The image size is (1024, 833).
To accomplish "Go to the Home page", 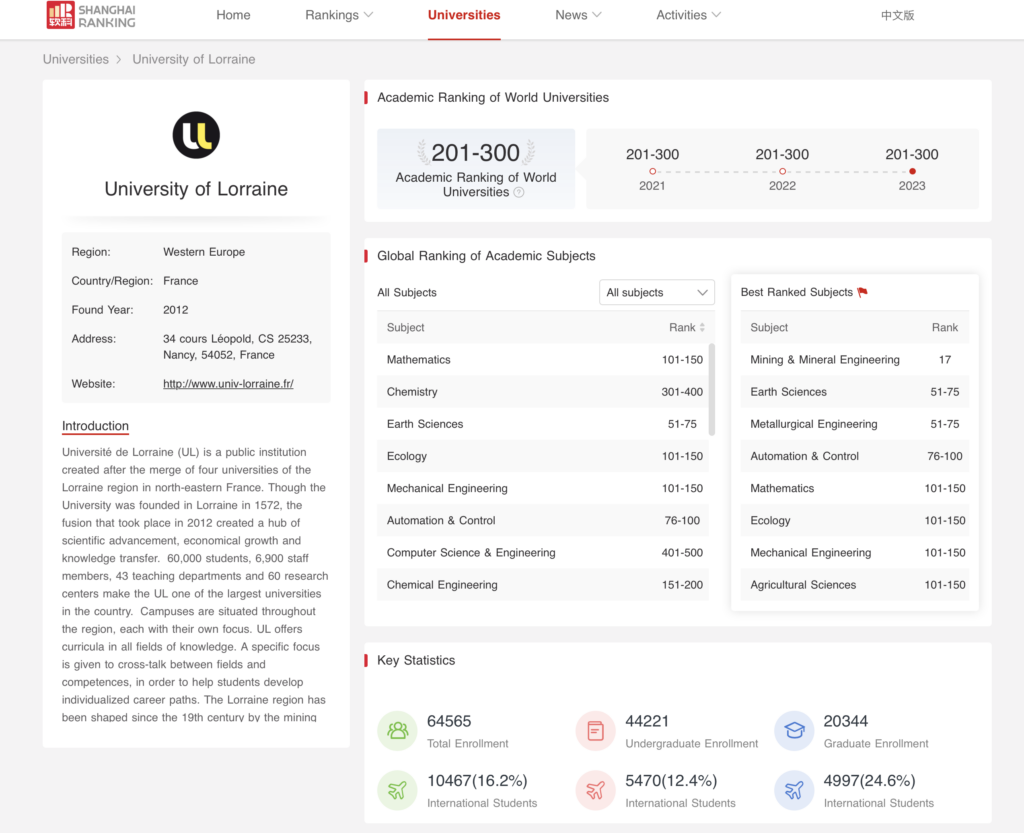I will (233, 15).
